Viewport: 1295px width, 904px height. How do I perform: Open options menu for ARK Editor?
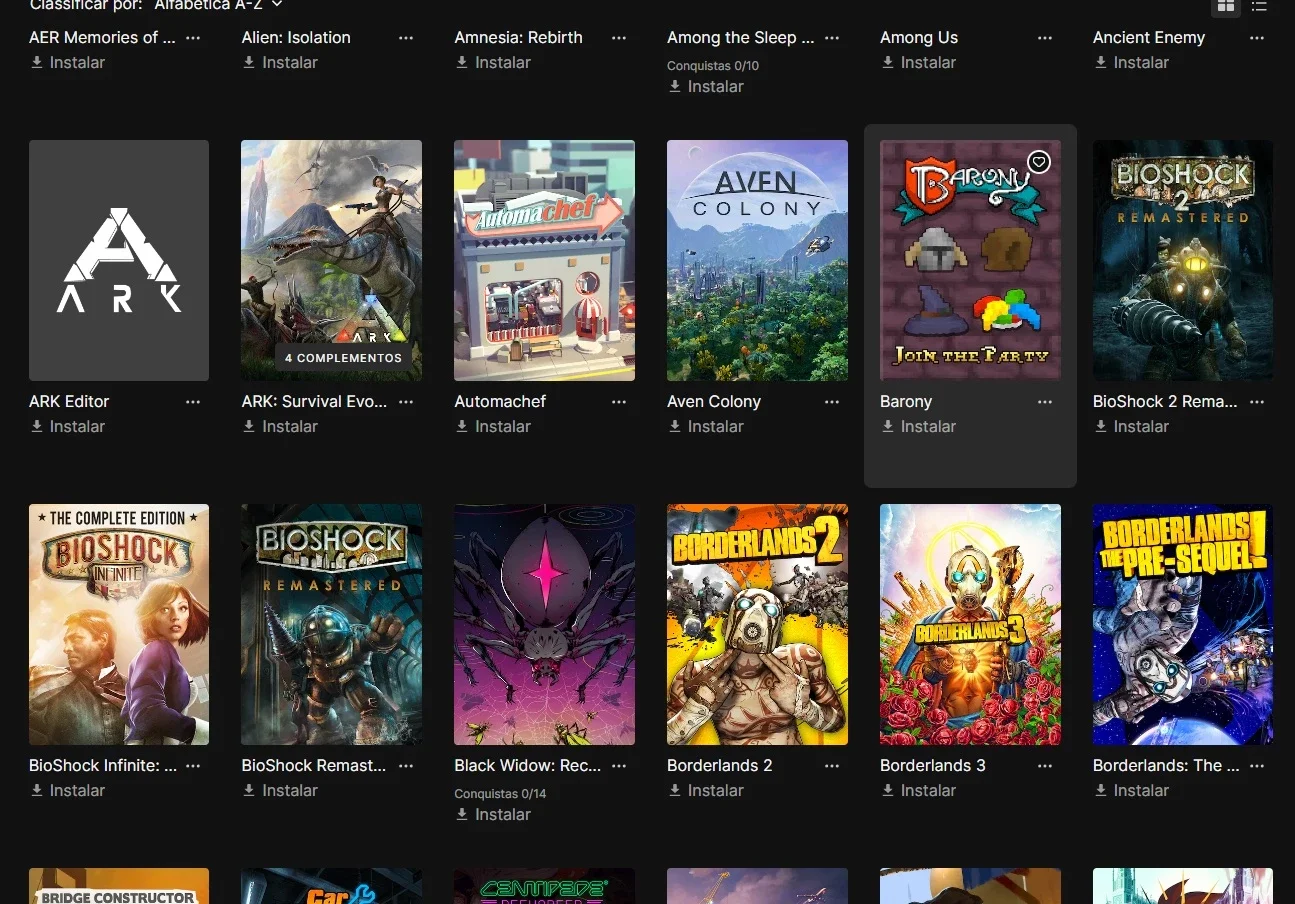(193, 402)
